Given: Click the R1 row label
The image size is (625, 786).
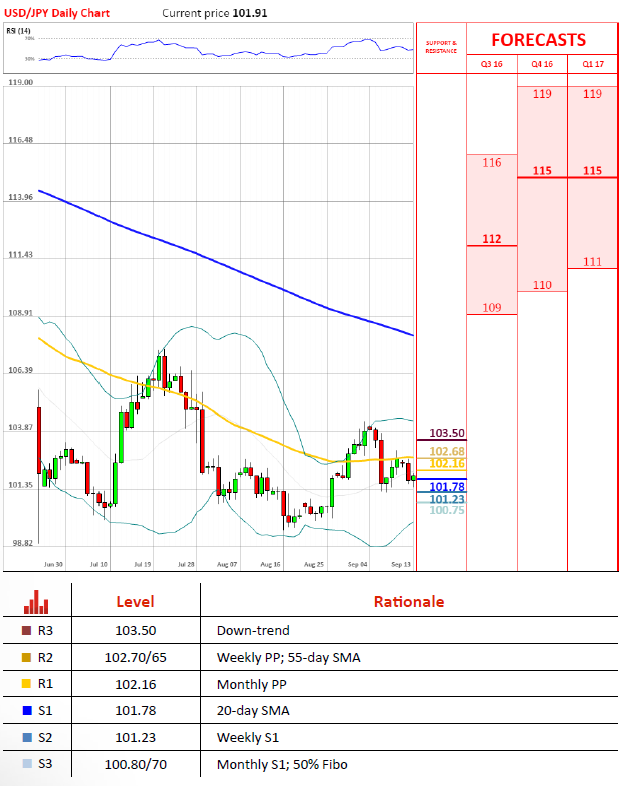Looking at the screenshot, I should point(45,684).
